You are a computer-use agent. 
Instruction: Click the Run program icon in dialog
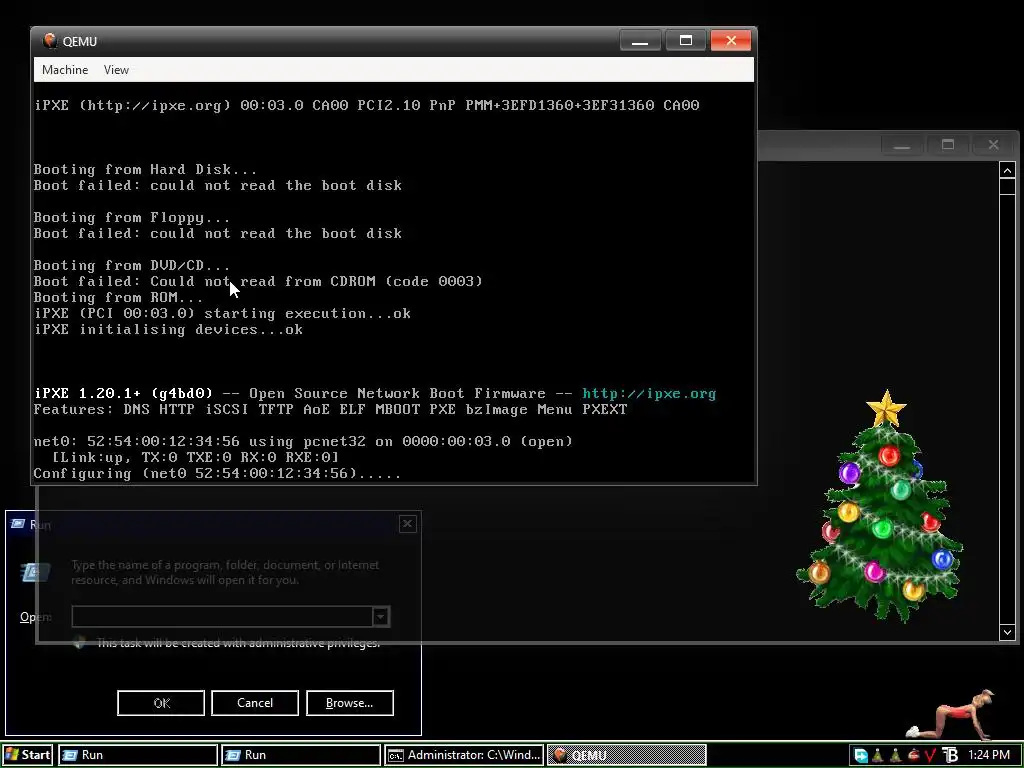(35, 573)
